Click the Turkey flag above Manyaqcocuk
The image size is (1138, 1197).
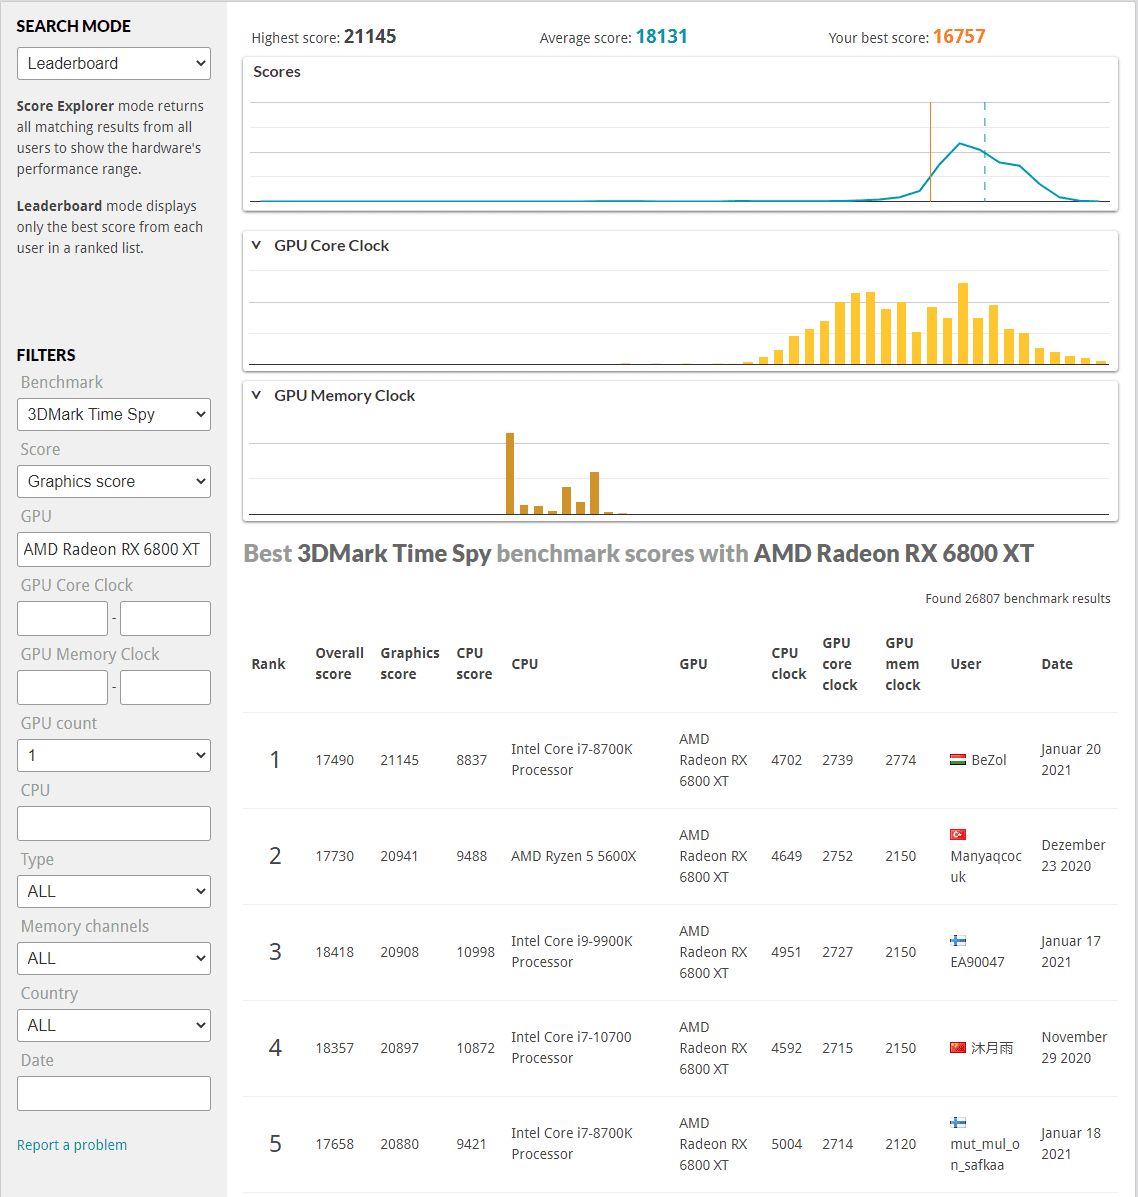point(958,834)
